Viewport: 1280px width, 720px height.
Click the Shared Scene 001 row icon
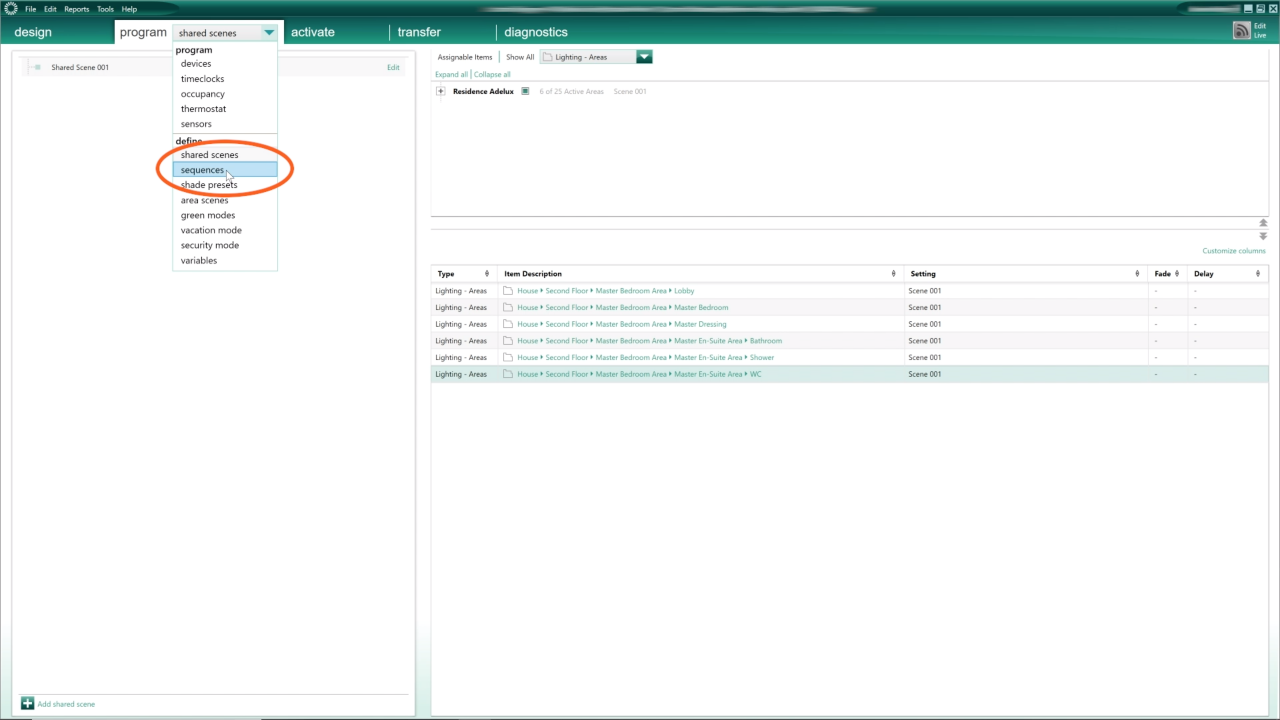pyautogui.click(x=35, y=68)
